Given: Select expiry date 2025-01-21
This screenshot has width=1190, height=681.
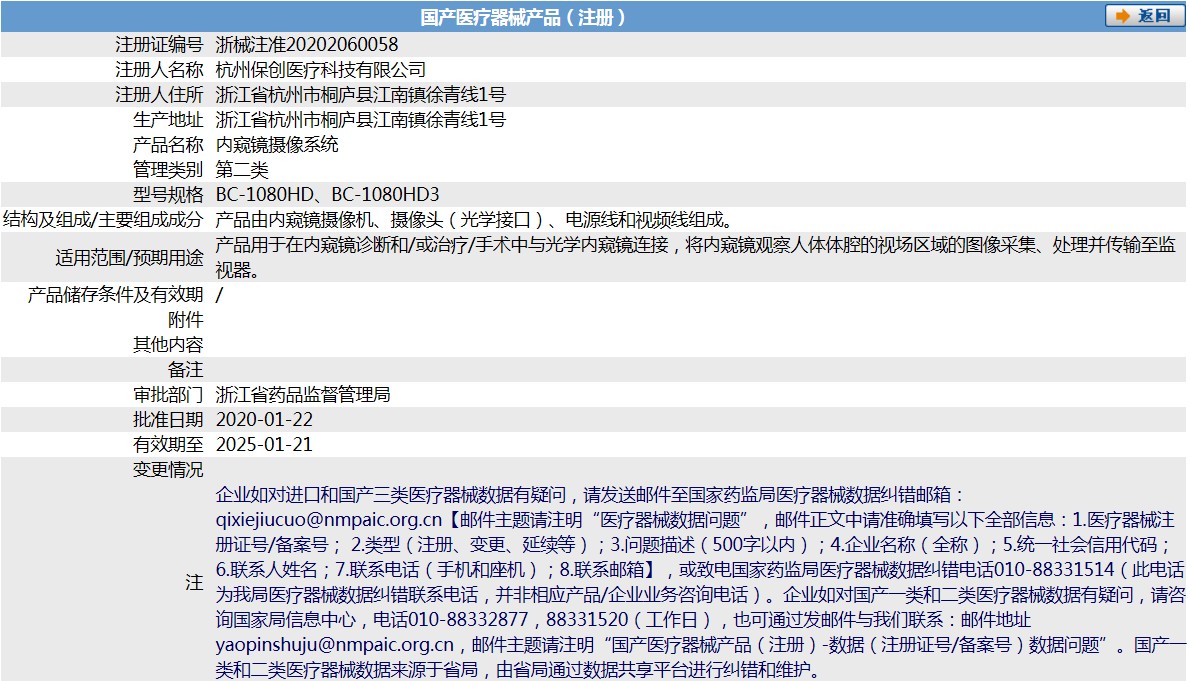Looking at the screenshot, I should (x=264, y=446).
